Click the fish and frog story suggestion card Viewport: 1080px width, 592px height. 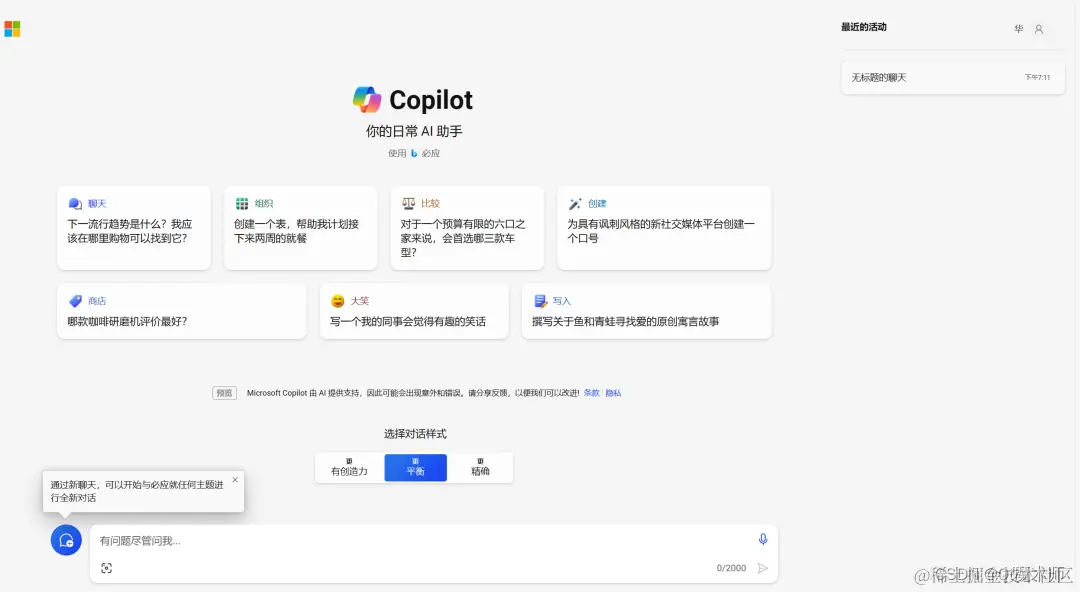646,311
